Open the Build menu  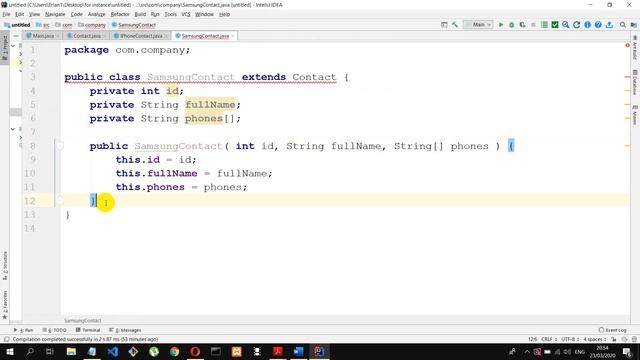tap(140, 14)
